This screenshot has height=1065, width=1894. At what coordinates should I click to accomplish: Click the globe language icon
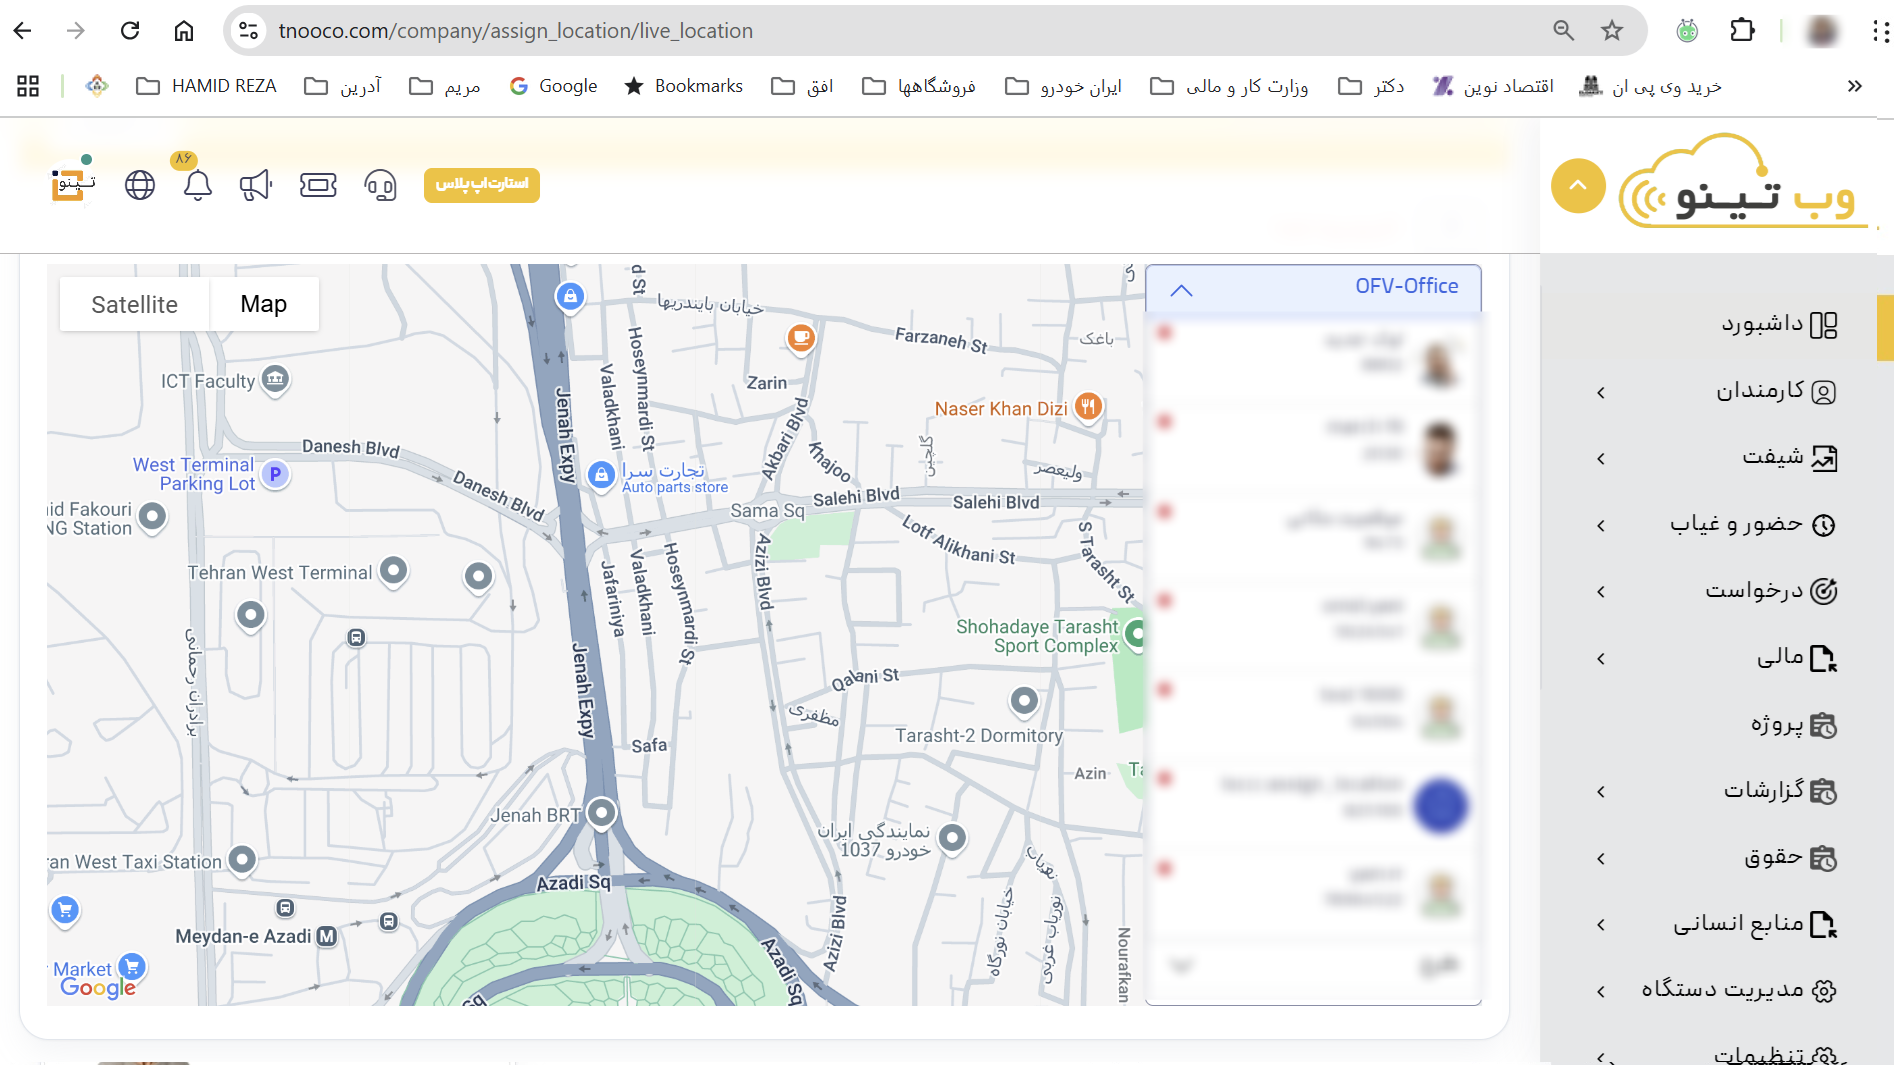point(140,185)
